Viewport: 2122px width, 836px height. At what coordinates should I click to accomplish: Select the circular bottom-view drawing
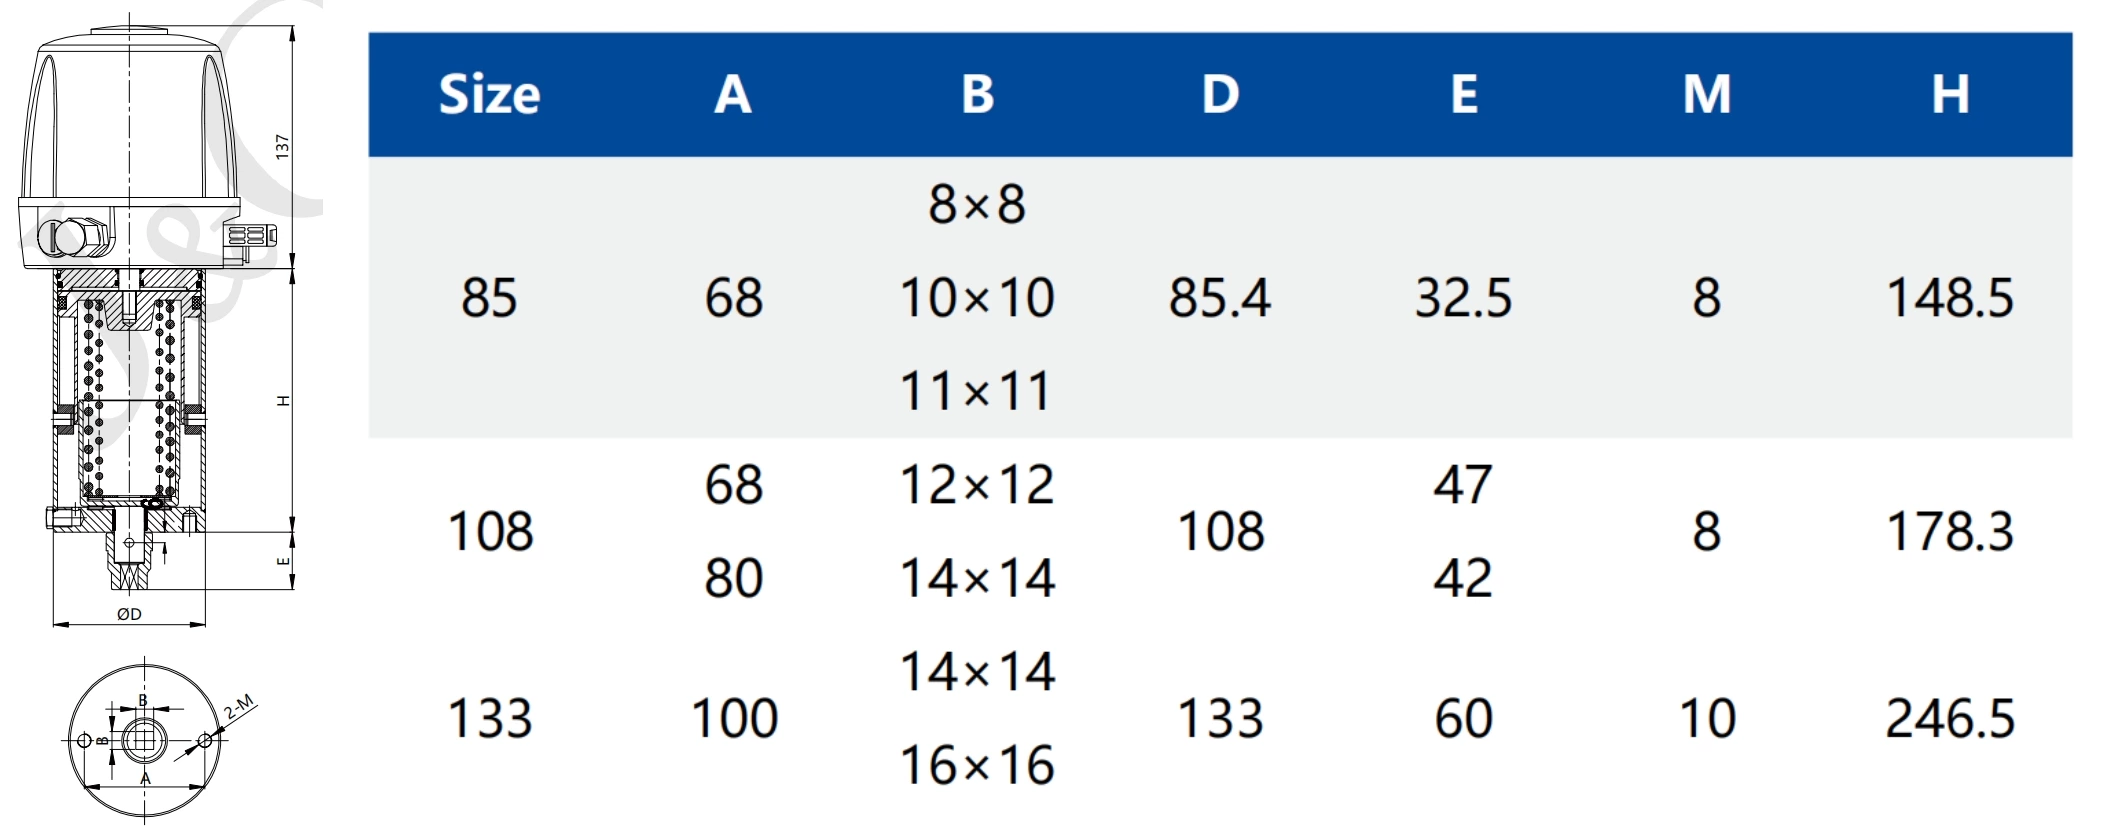point(144,741)
